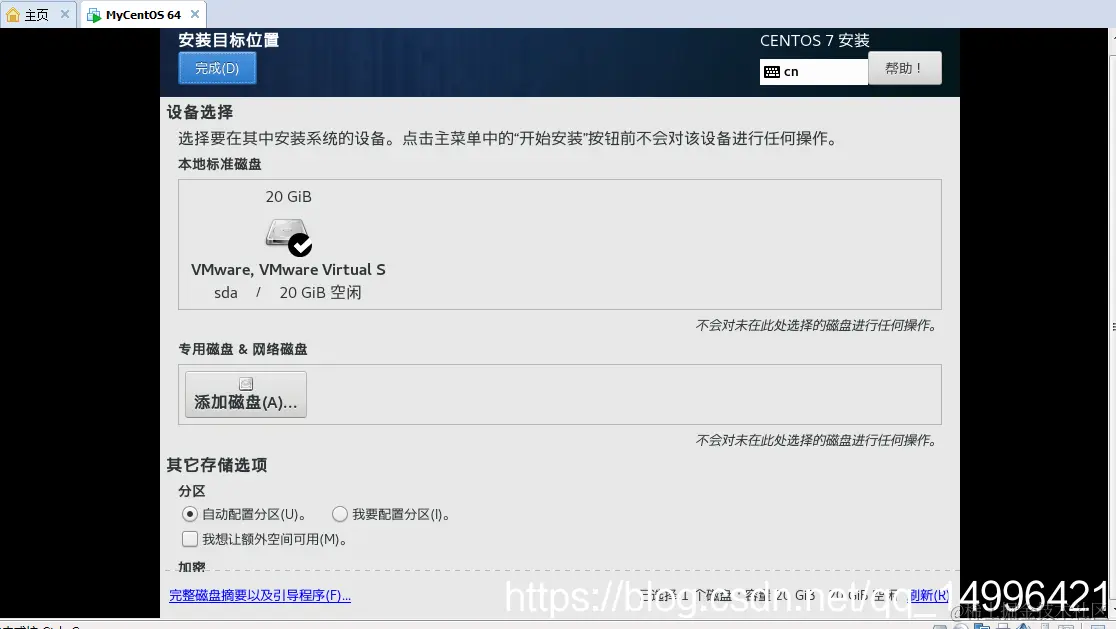1116x629 pixels.
Task: Select 我要配置分区(I) partitioning option
Action: pyautogui.click(x=340, y=514)
